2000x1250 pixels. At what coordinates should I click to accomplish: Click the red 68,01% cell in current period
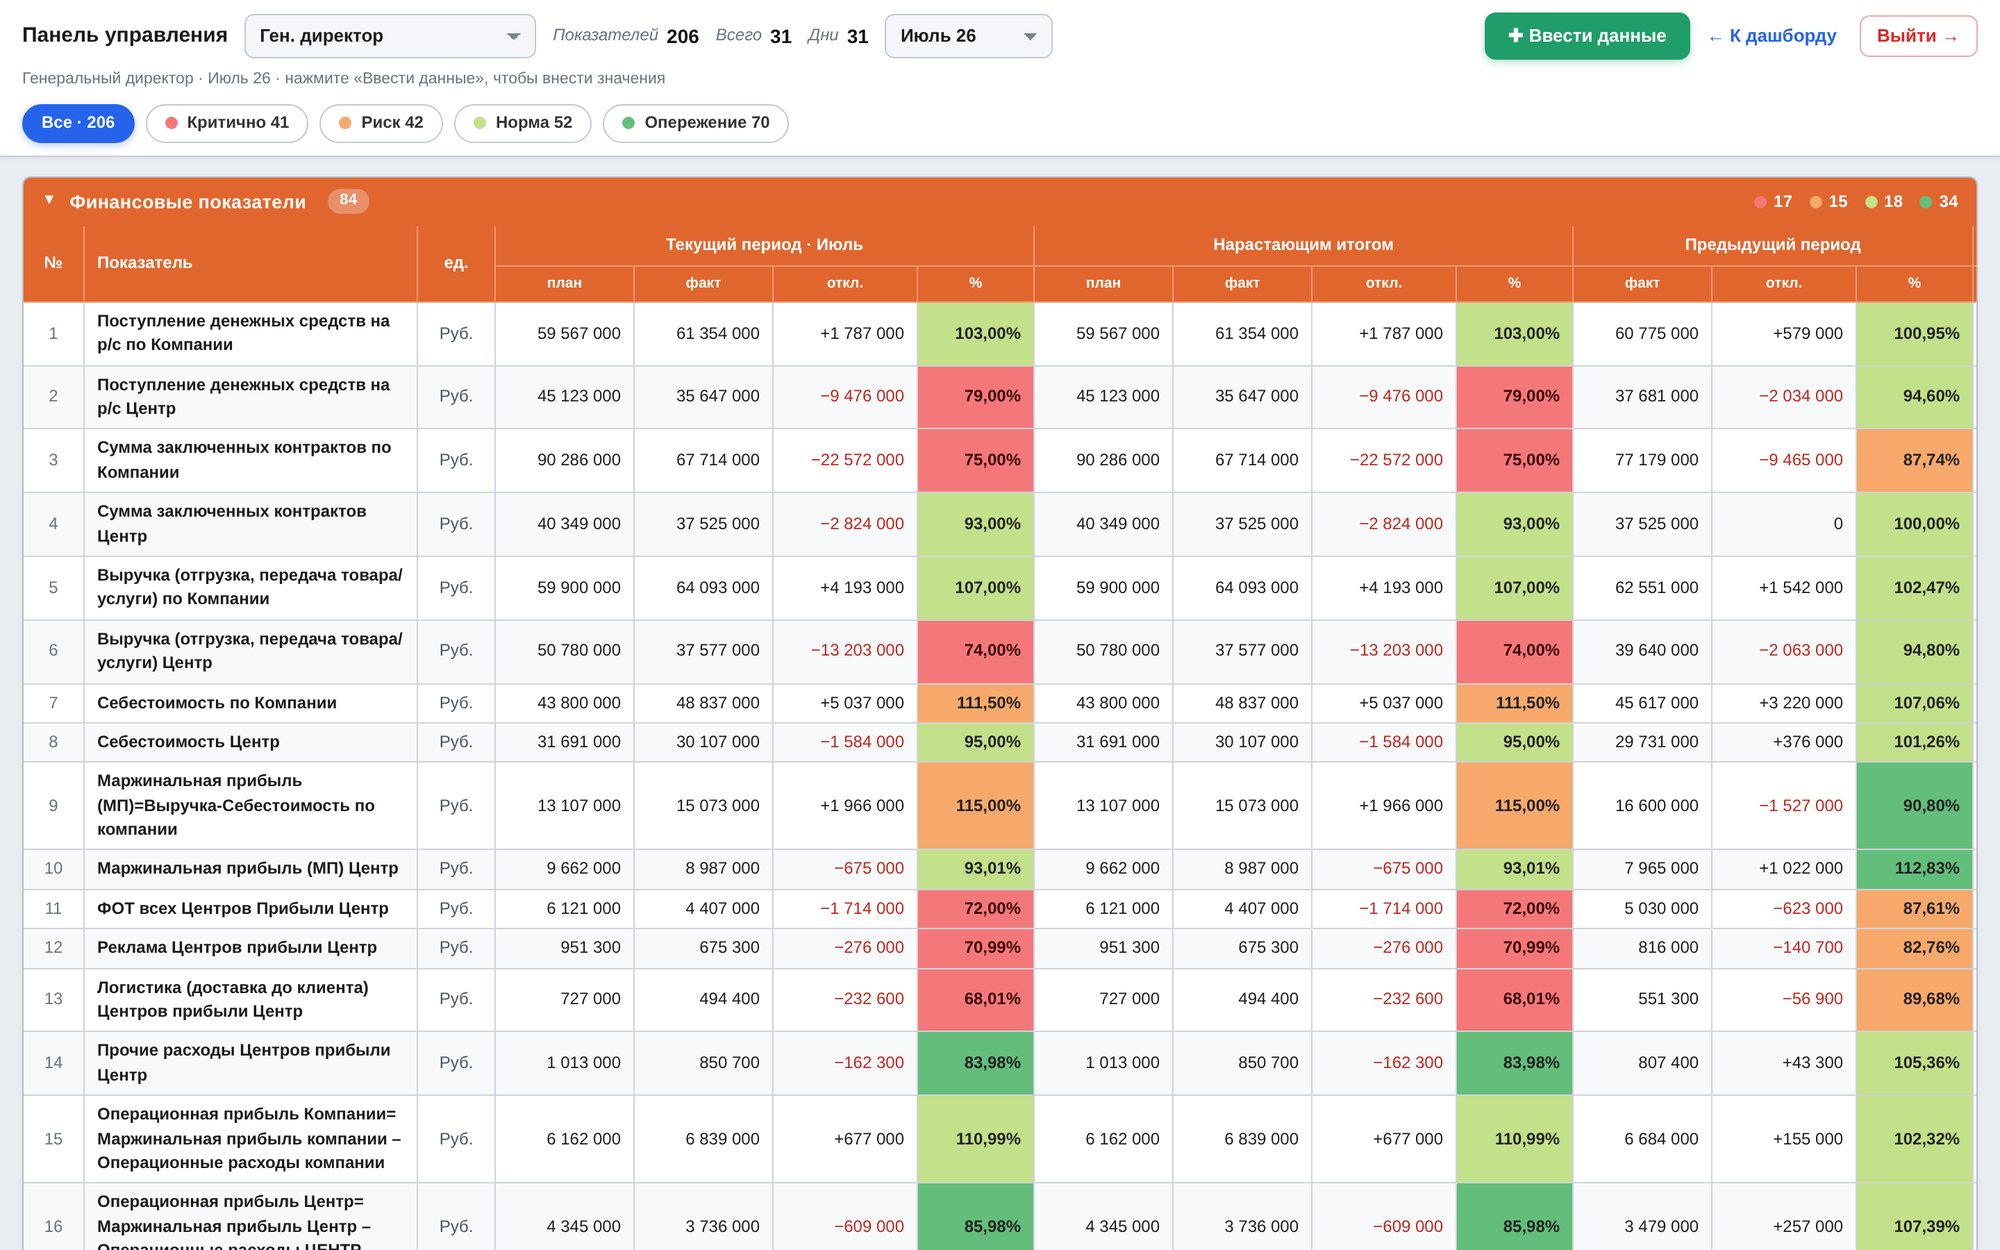[975, 999]
